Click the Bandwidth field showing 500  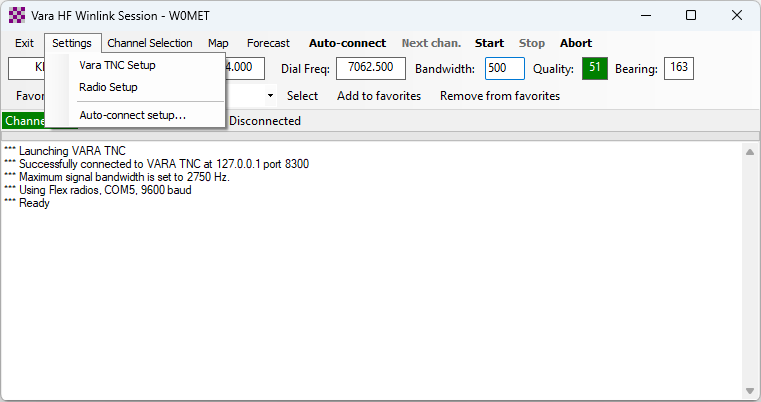pyautogui.click(x=505, y=68)
